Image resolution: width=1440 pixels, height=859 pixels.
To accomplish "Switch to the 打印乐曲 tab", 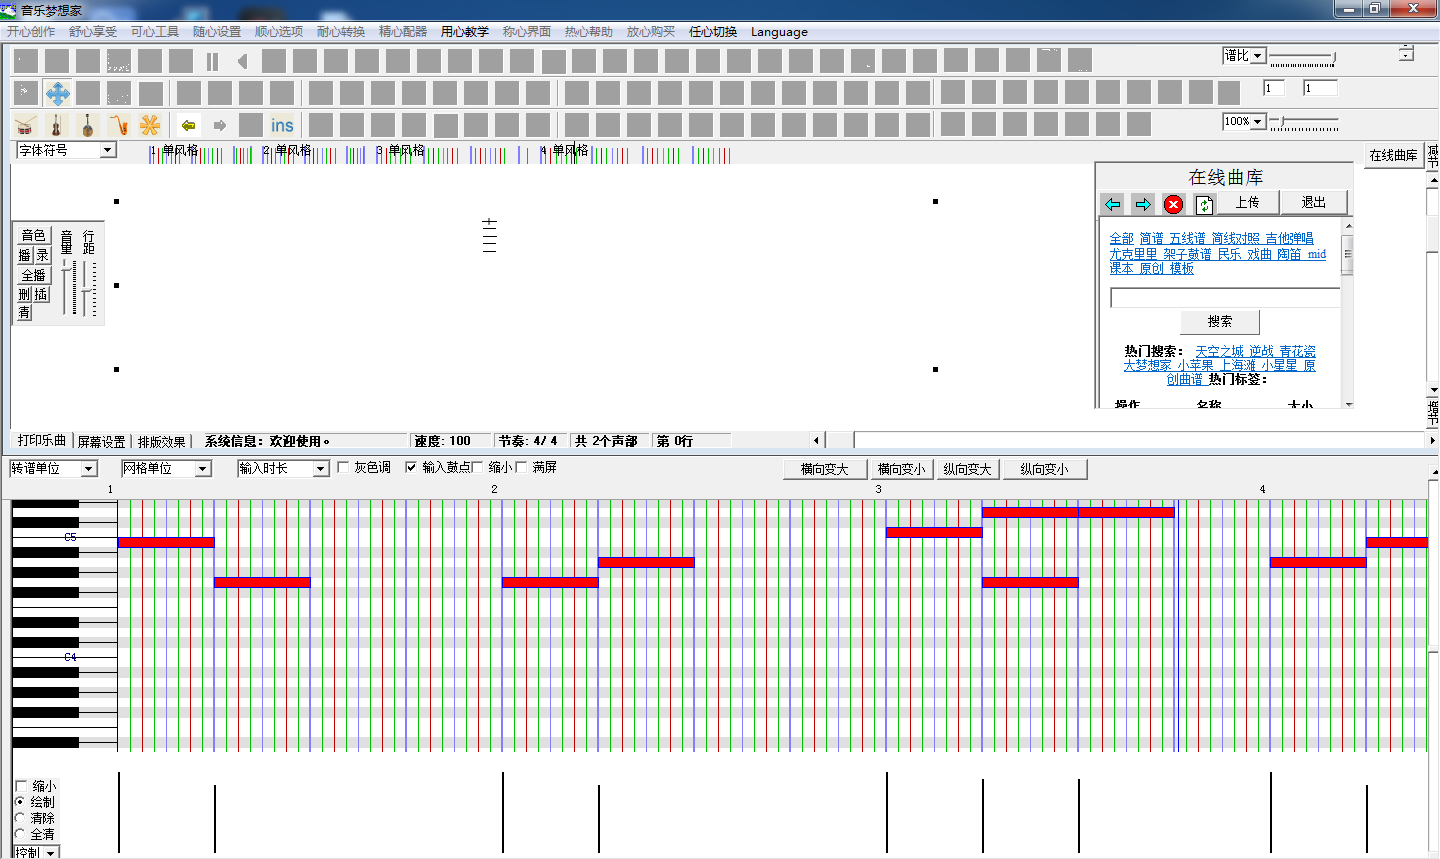I will pos(42,441).
